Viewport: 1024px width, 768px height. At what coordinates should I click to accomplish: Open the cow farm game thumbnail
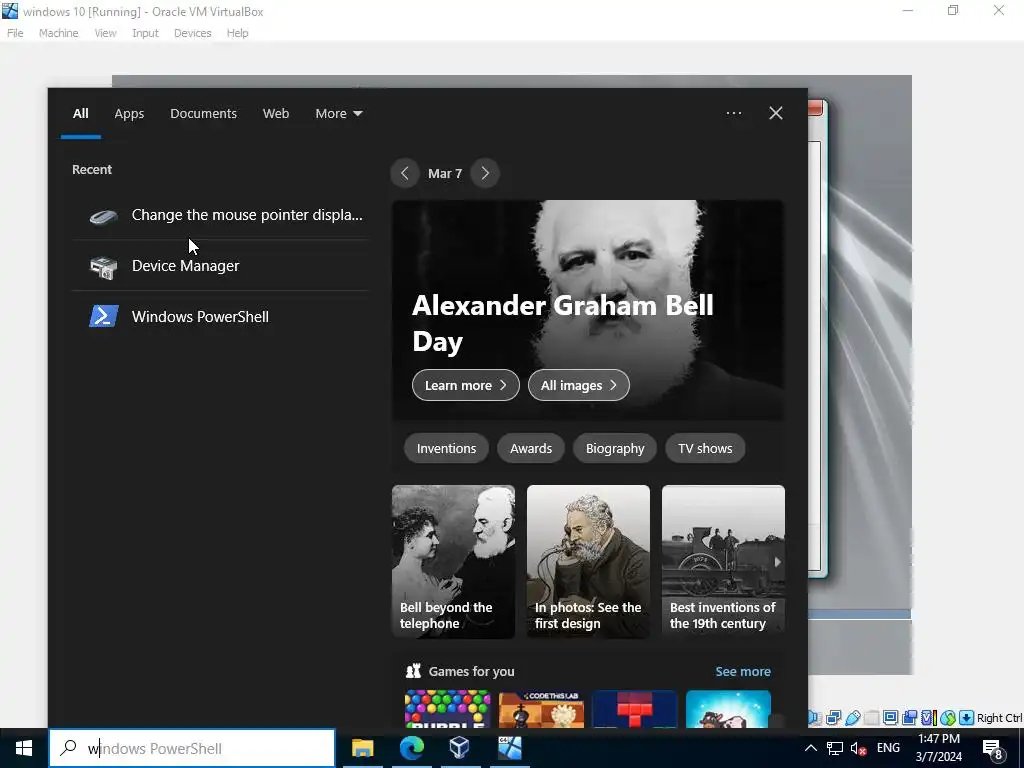tap(728, 709)
